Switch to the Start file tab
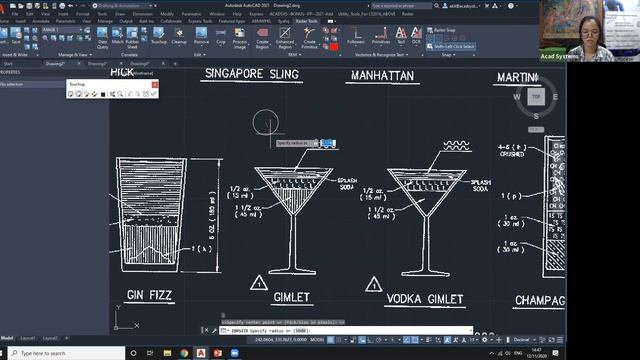640x360 pixels. pyautogui.click(x=8, y=64)
